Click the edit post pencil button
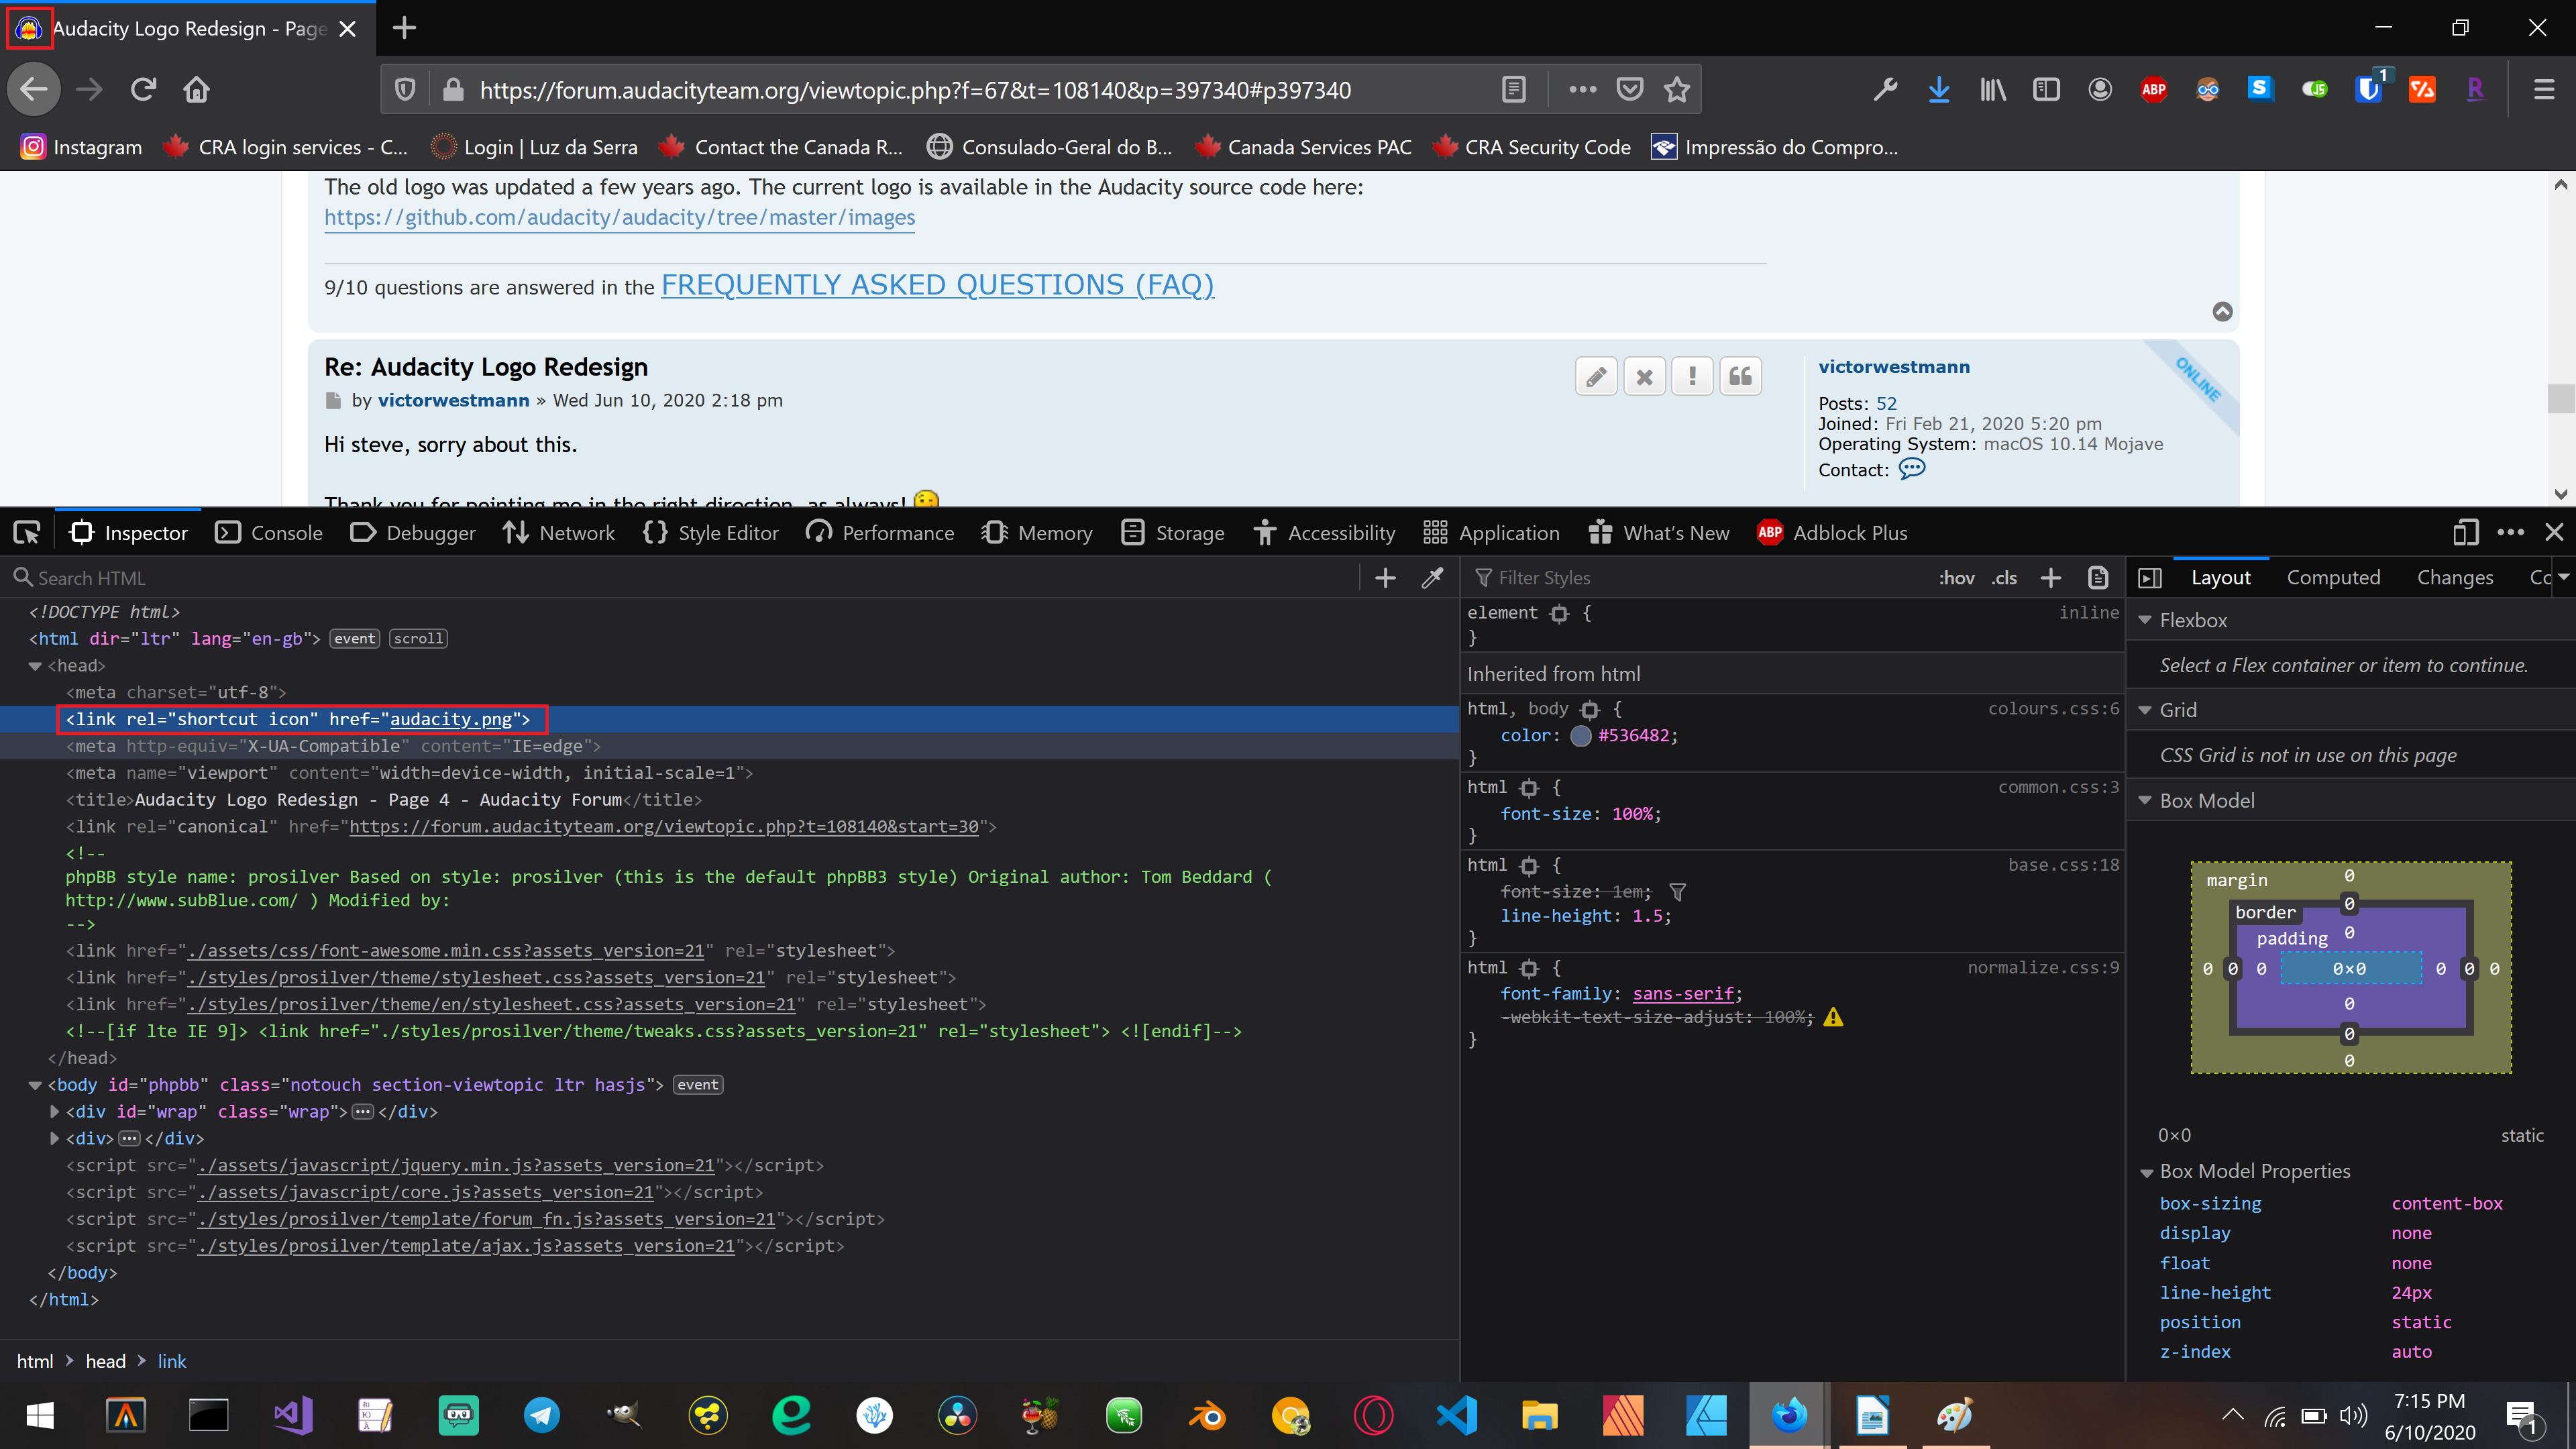 pos(1596,377)
